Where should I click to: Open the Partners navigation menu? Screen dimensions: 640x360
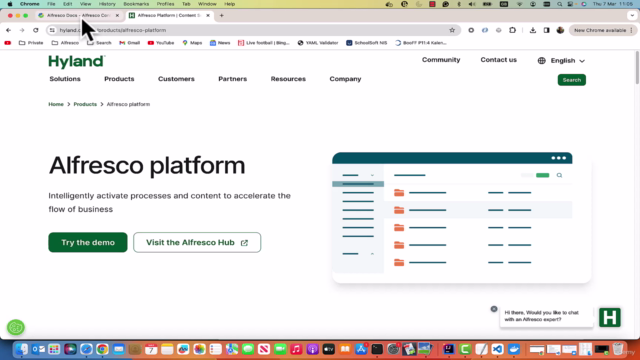pos(233,79)
